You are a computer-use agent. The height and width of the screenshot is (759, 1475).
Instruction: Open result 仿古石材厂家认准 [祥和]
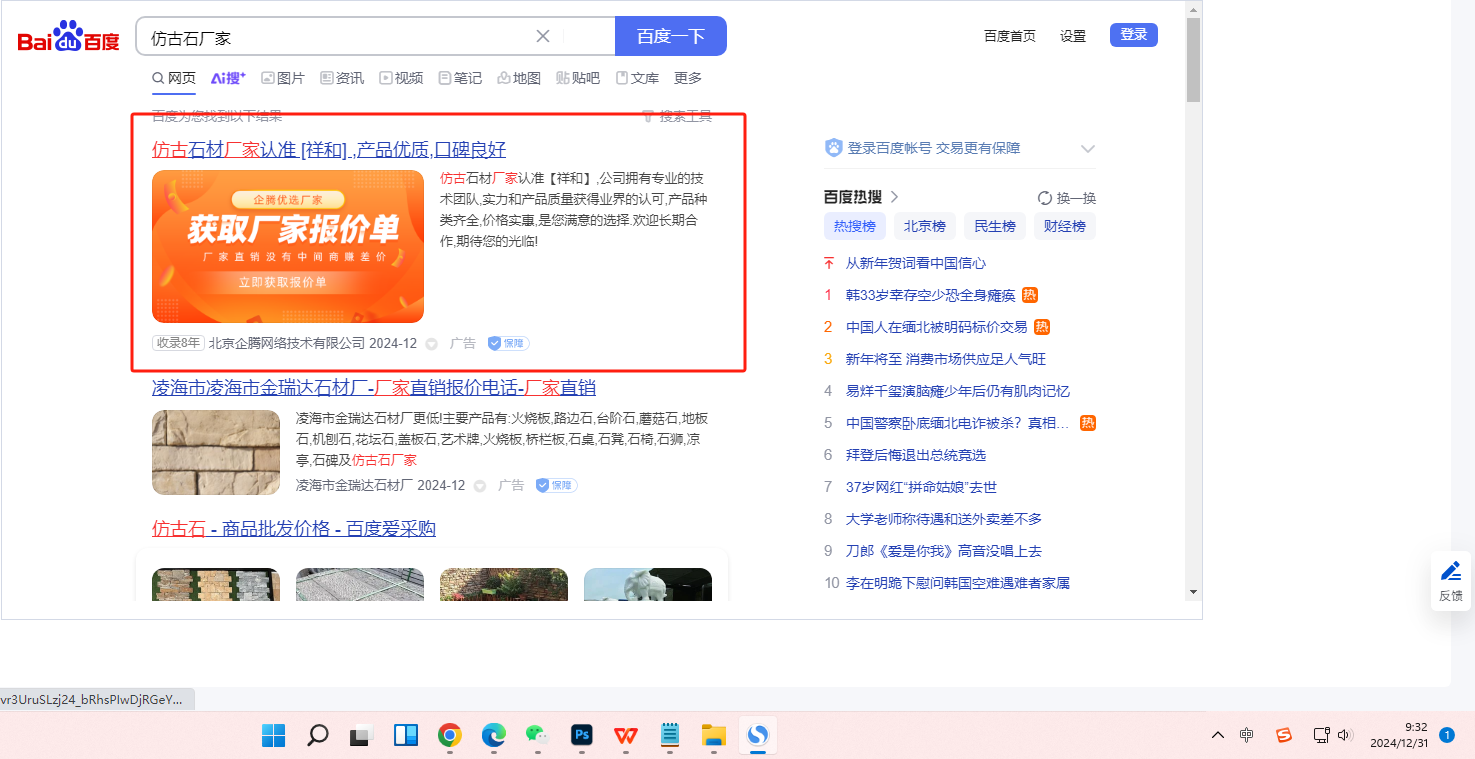click(329, 150)
